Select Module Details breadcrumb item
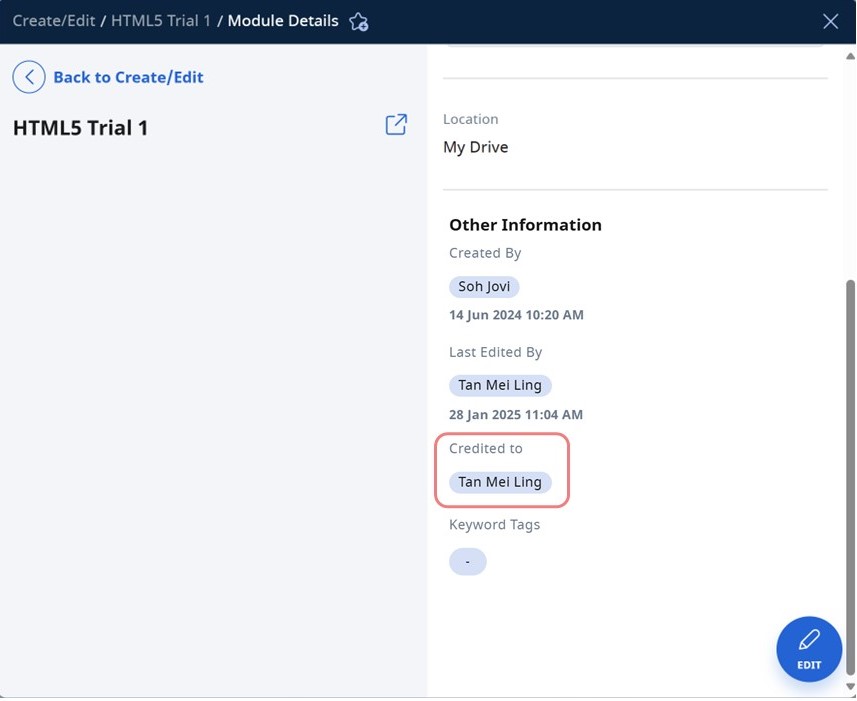 [x=283, y=21]
